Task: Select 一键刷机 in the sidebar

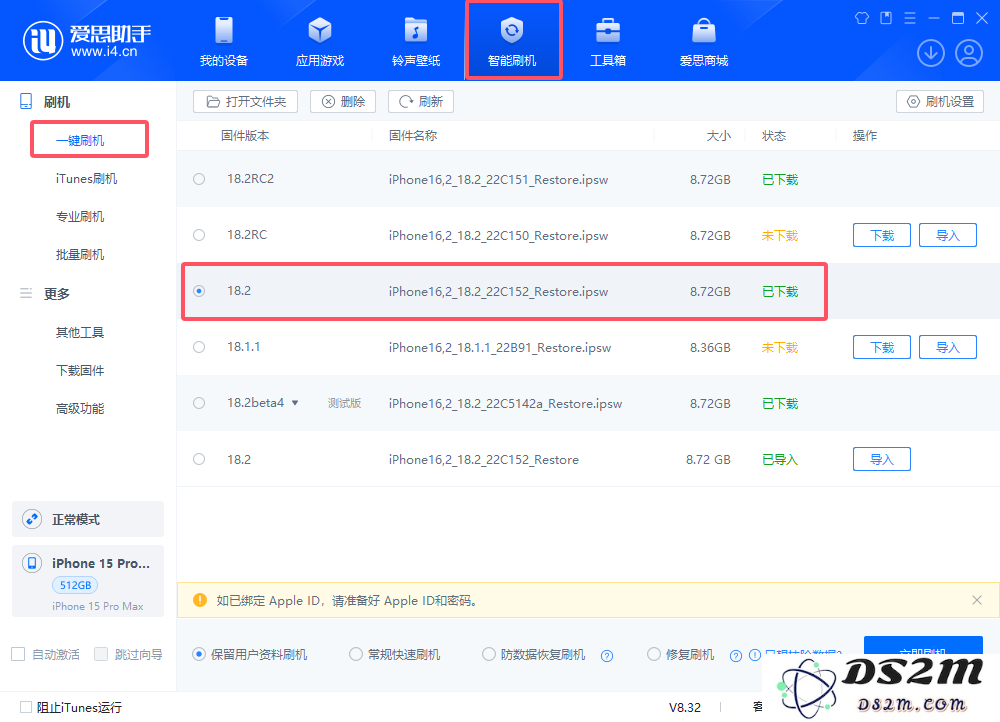Action: pos(80,140)
